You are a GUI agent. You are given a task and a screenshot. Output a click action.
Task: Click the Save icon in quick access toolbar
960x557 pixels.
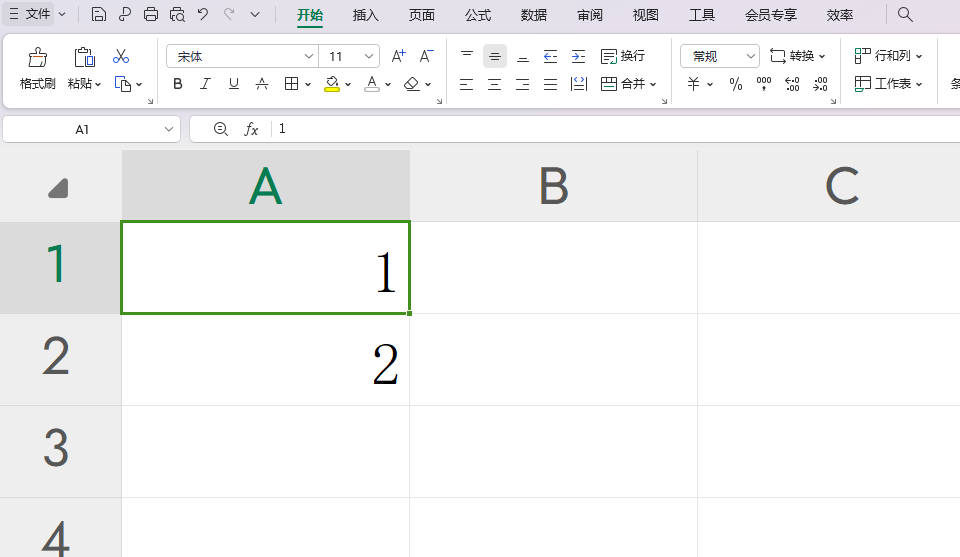coord(99,14)
